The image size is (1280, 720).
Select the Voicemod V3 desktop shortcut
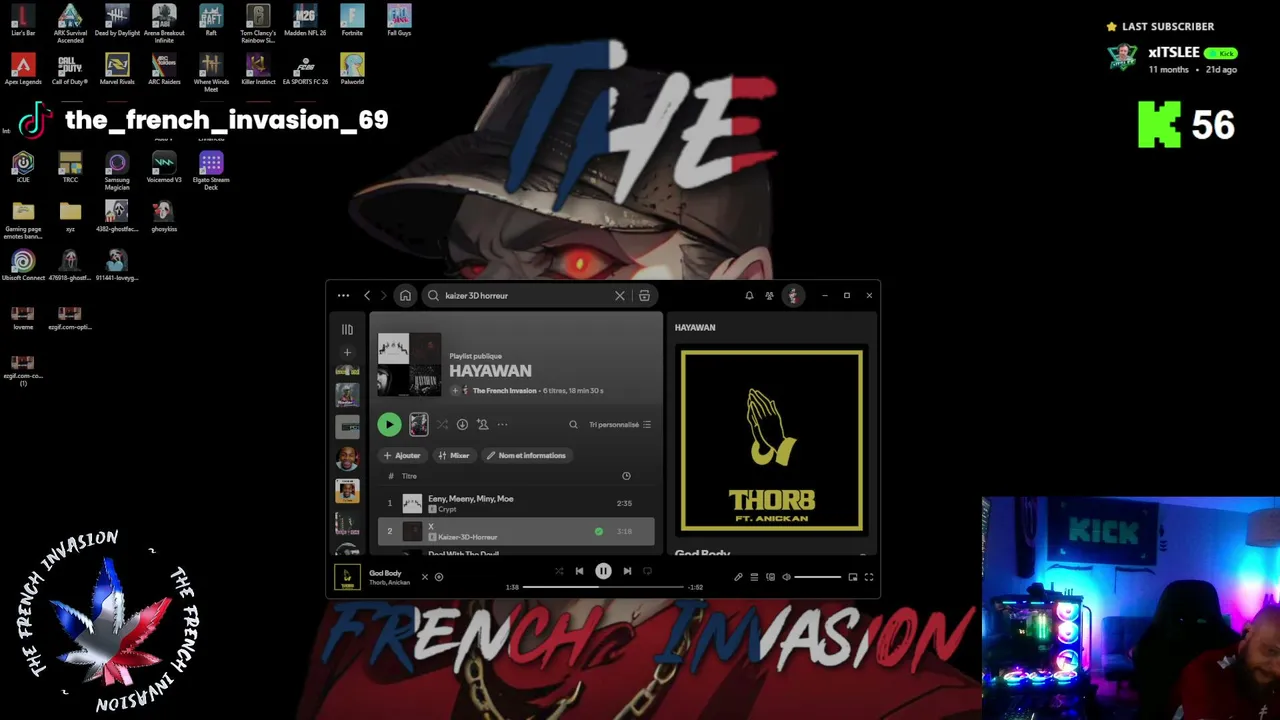[x=164, y=167]
